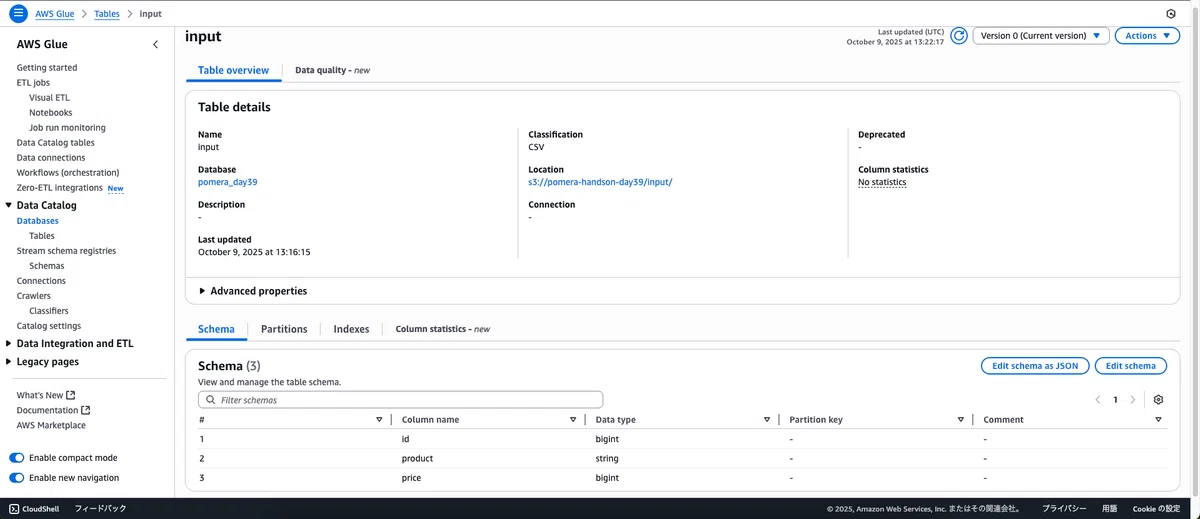This screenshot has width=1200, height=519.
Task: Click the external link icon beside Documentation
Action: pyautogui.click(x=86, y=410)
